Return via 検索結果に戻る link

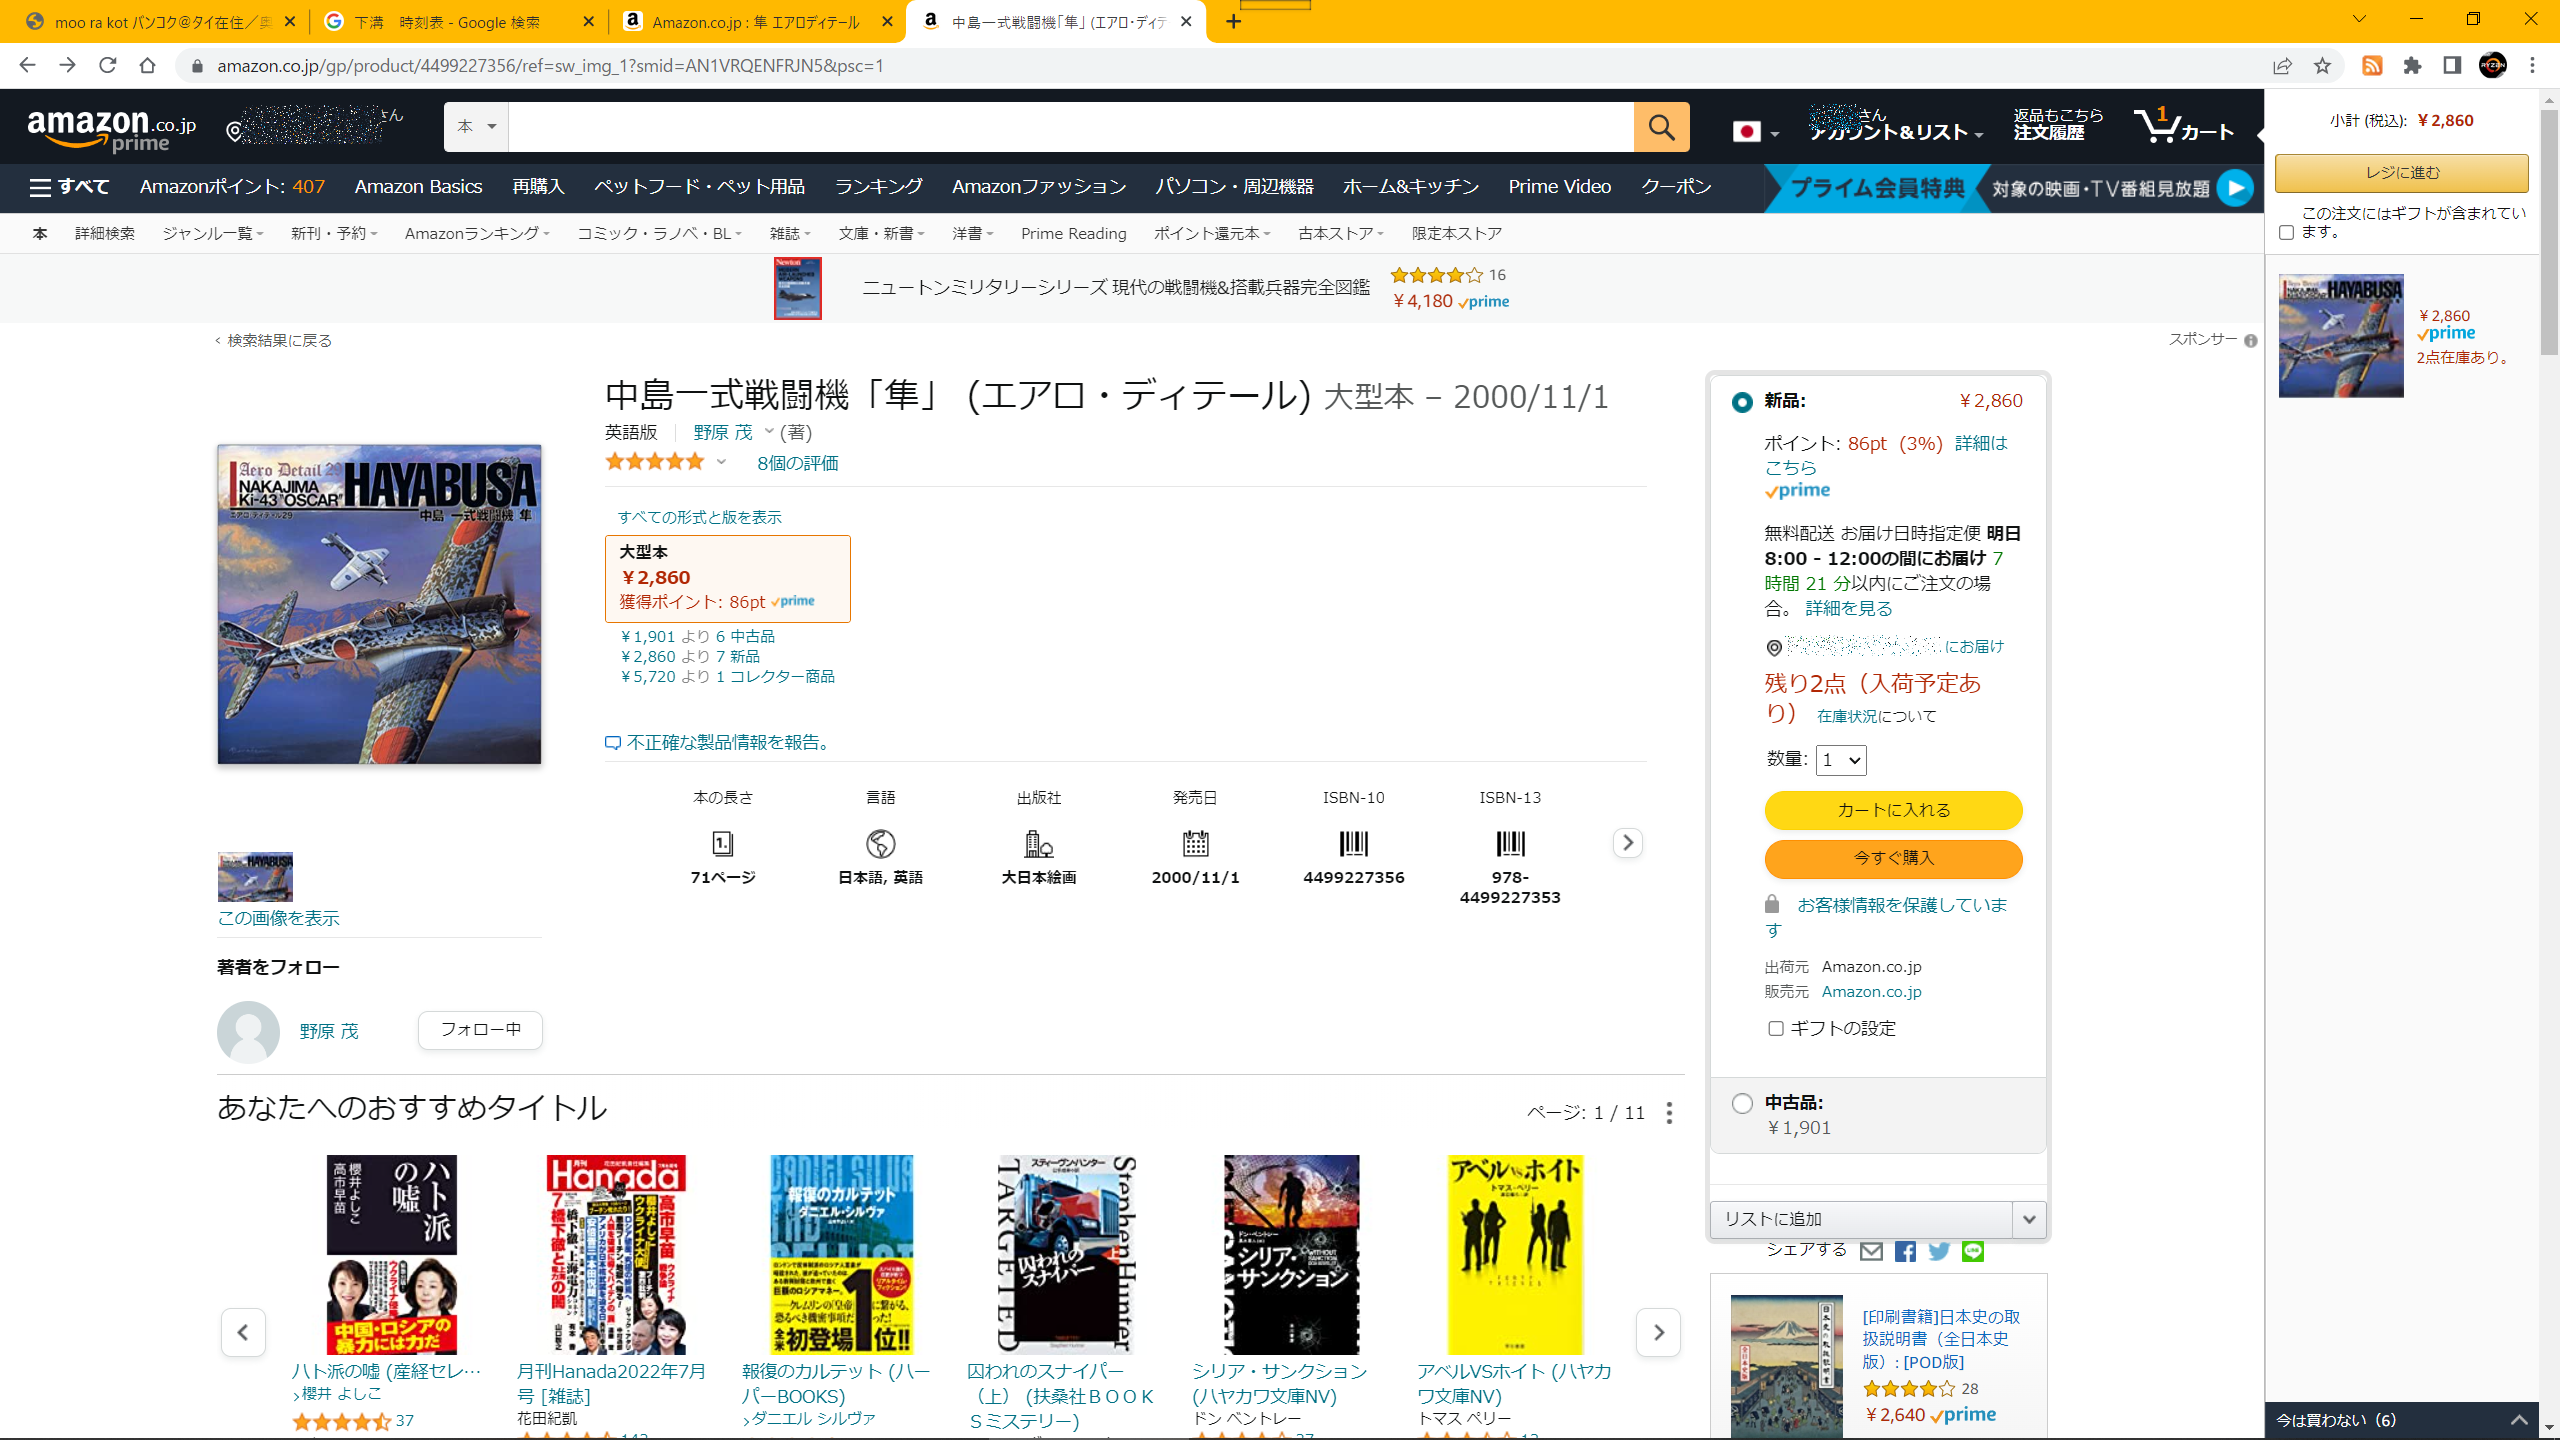tap(279, 341)
